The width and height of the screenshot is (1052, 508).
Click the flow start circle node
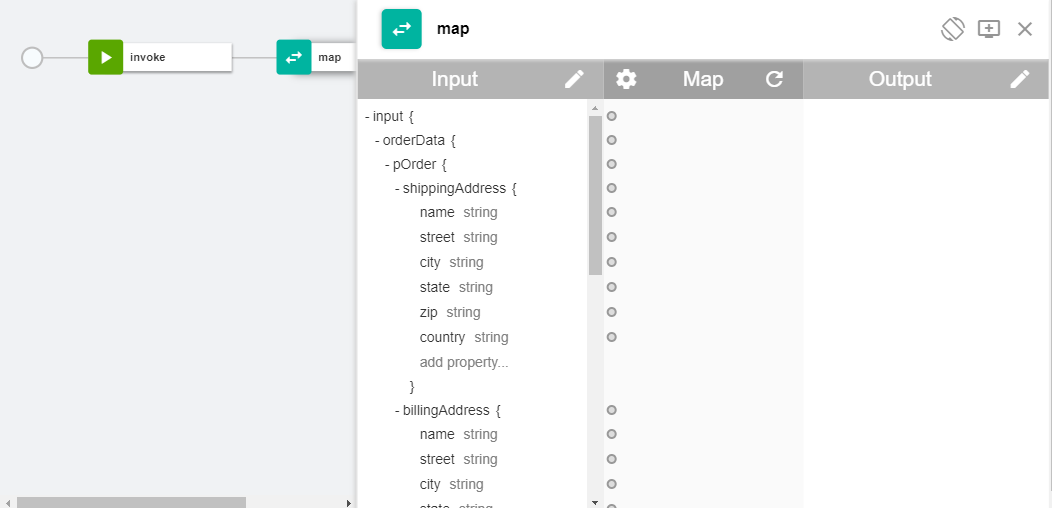32,57
